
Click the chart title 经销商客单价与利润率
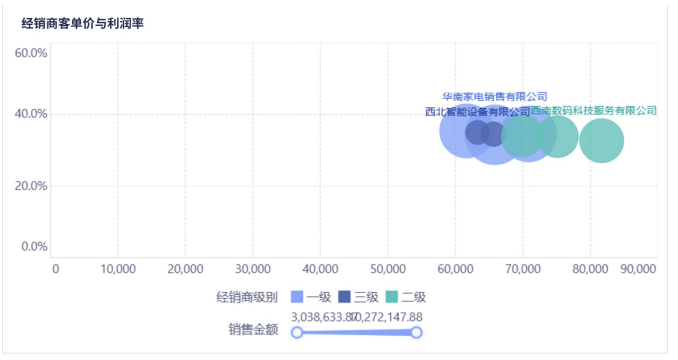pyautogui.click(x=83, y=23)
